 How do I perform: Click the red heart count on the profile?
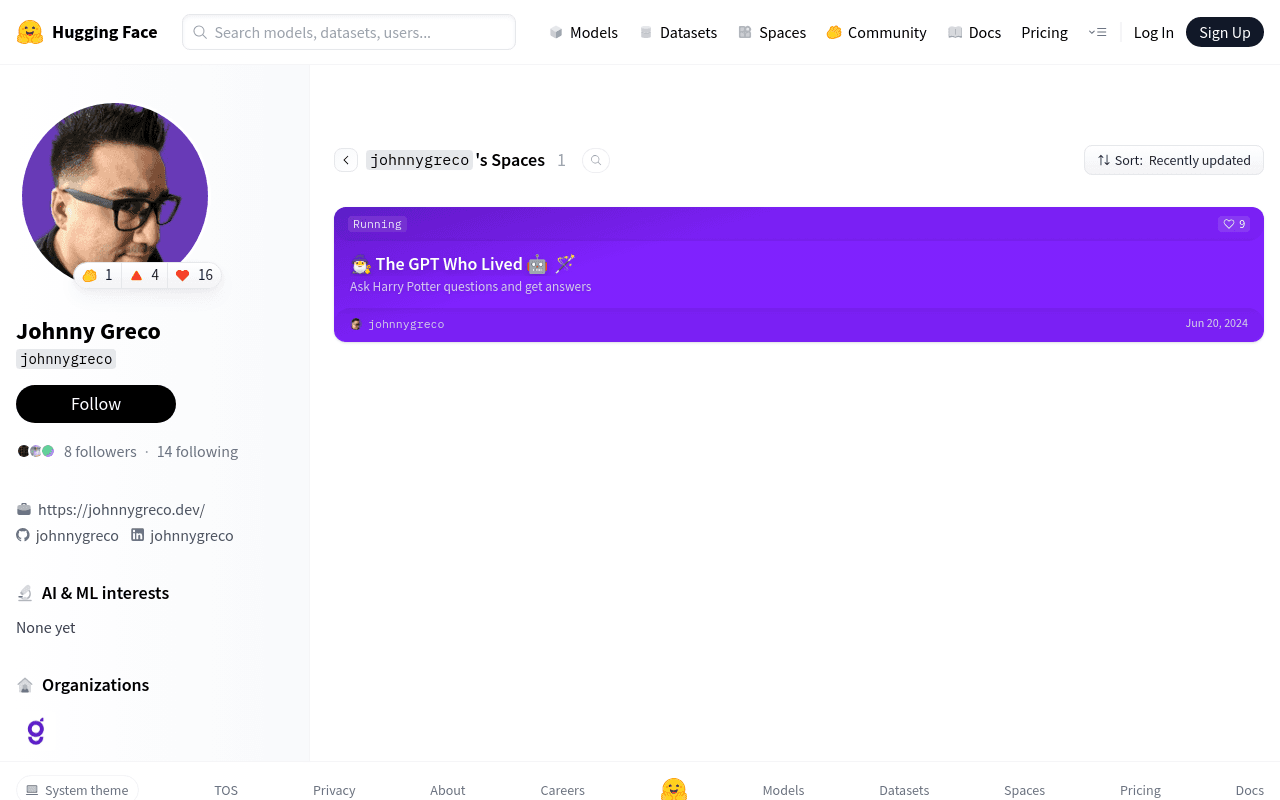[x=194, y=275]
